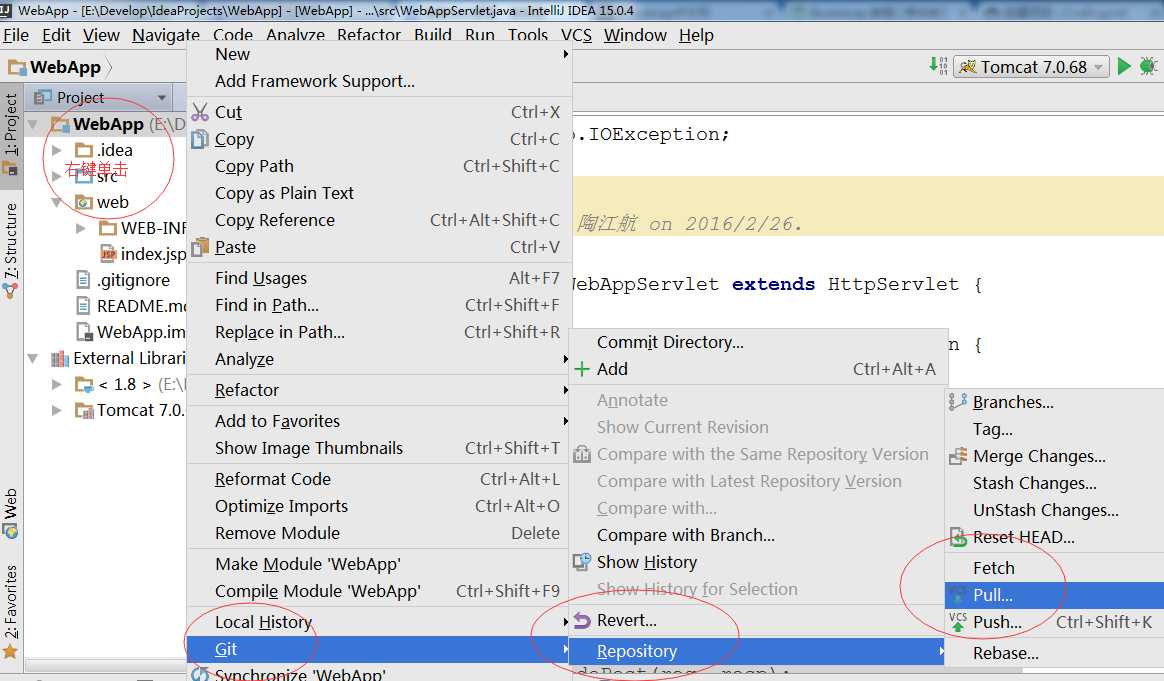Select Pull... in the Repository submenu

1054,595
